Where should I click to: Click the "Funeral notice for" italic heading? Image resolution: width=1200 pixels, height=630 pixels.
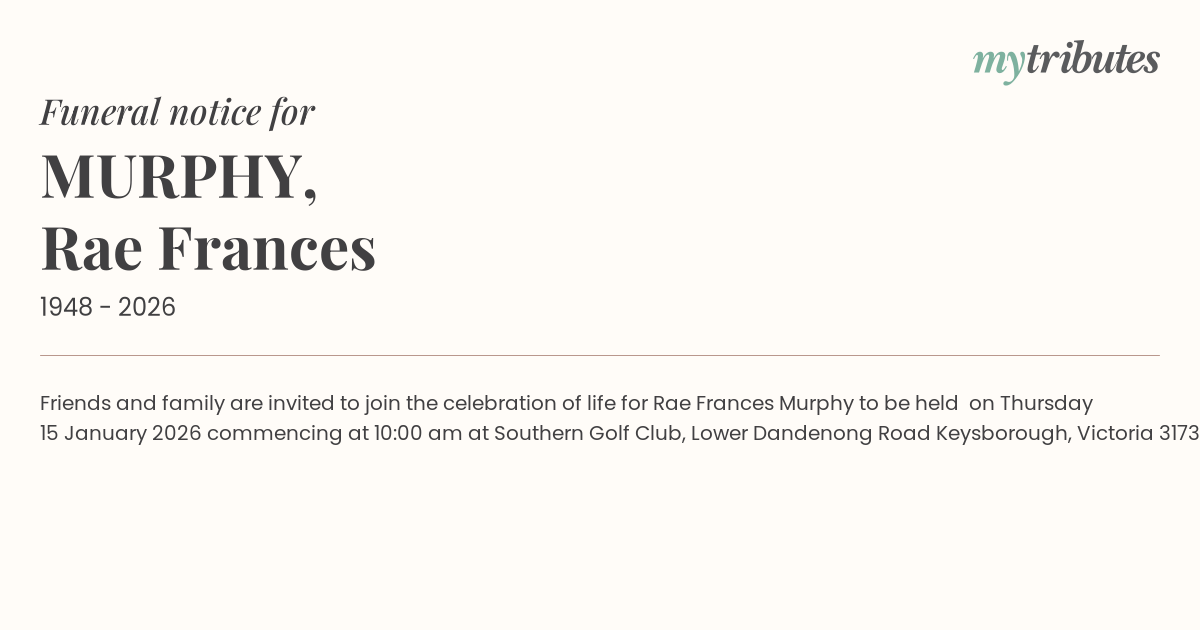[177, 112]
